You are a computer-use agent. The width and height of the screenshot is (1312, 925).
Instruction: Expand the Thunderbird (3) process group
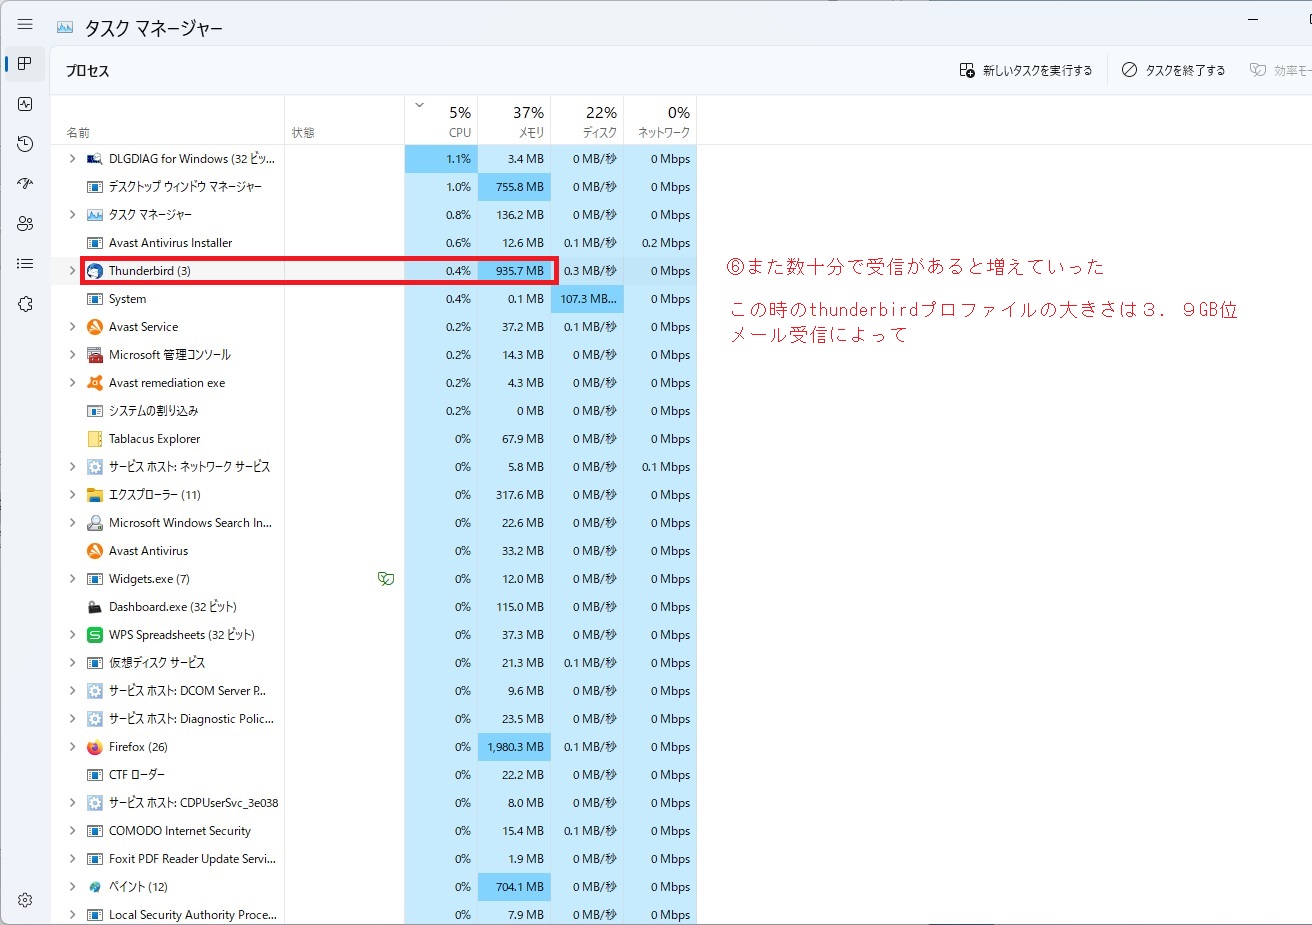coord(72,271)
